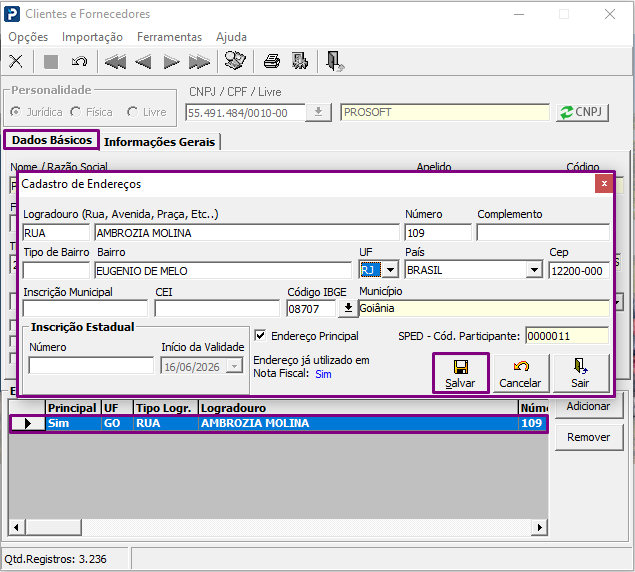The image size is (635, 572).
Task: Open the País dropdown showing BRASIL
Action: coord(535,270)
